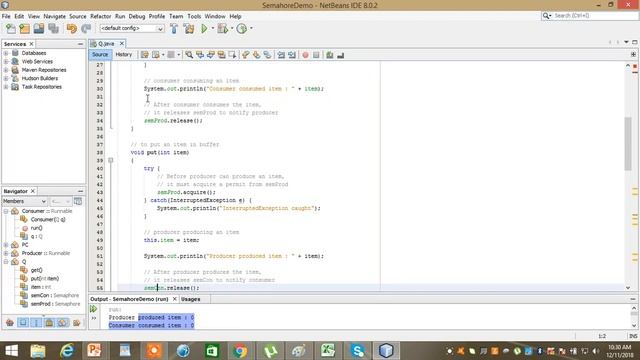The height and width of the screenshot is (360, 640).
Task: Start macro recording with the red circle
Action: pyautogui.click(x=305, y=55)
